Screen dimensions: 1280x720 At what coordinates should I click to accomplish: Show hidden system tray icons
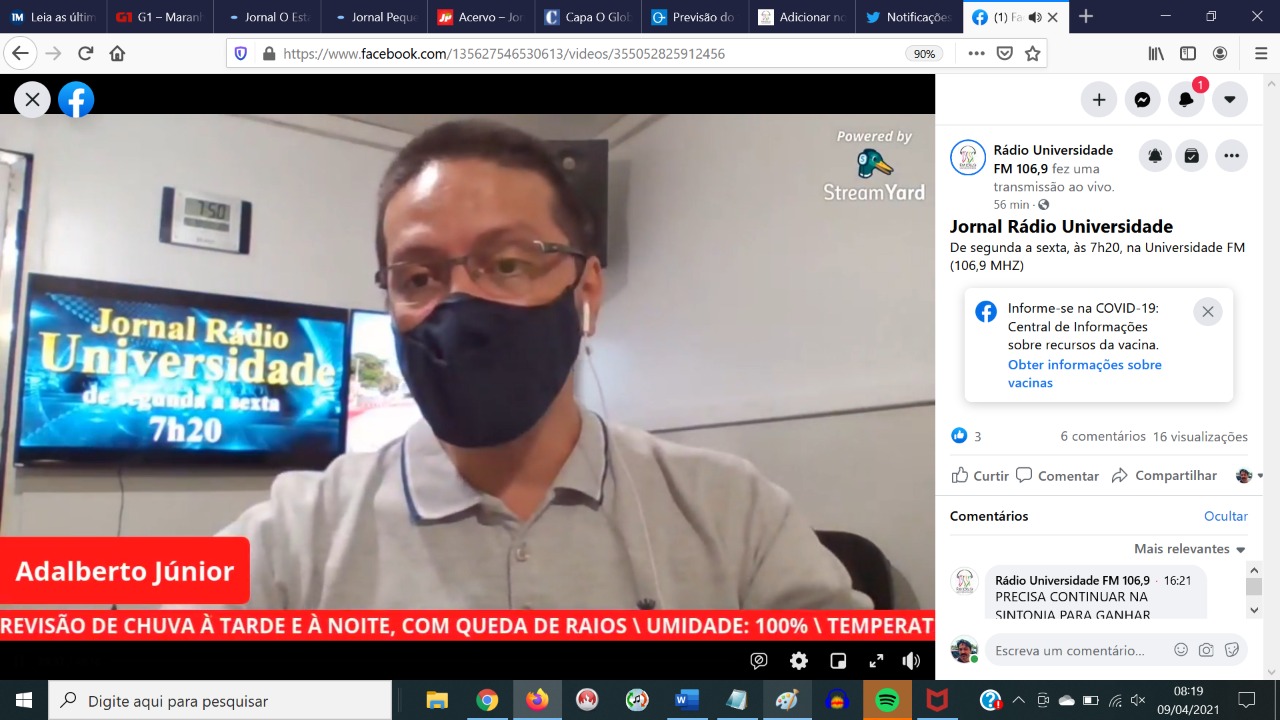(x=1018, y=700)
